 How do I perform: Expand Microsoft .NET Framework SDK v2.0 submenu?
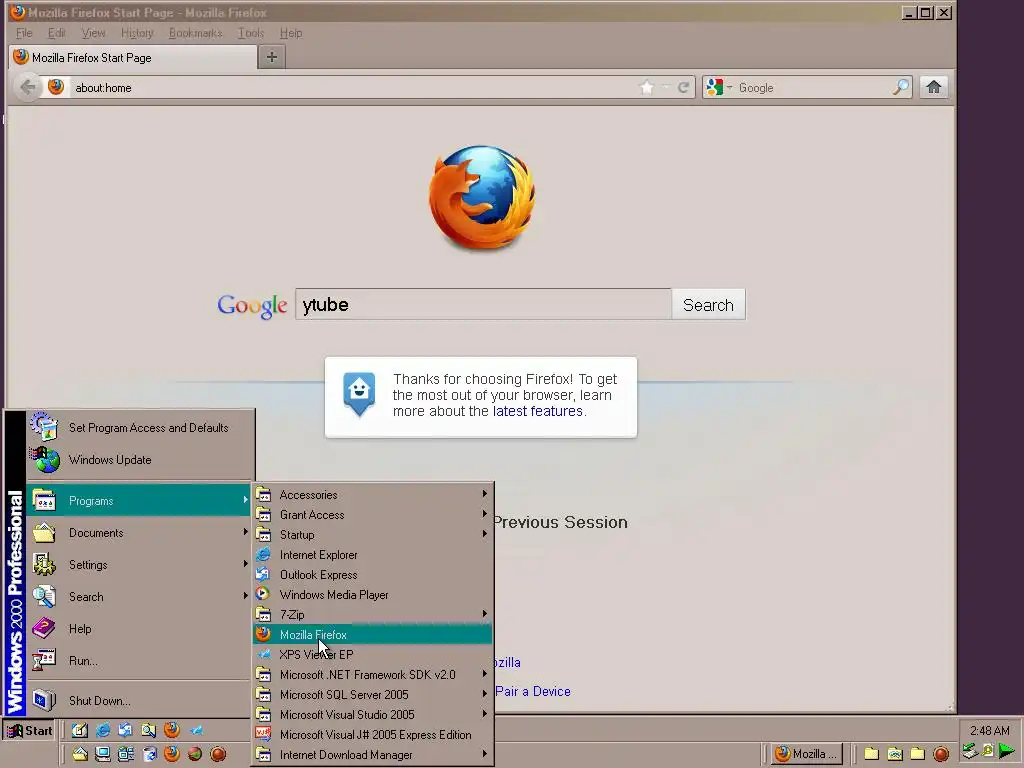(372, 675)
